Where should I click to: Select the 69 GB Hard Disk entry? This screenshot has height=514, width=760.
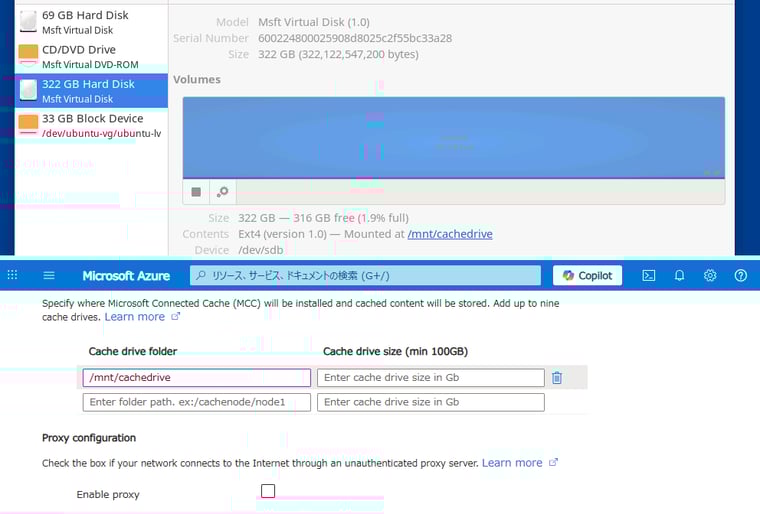(91, 22)
